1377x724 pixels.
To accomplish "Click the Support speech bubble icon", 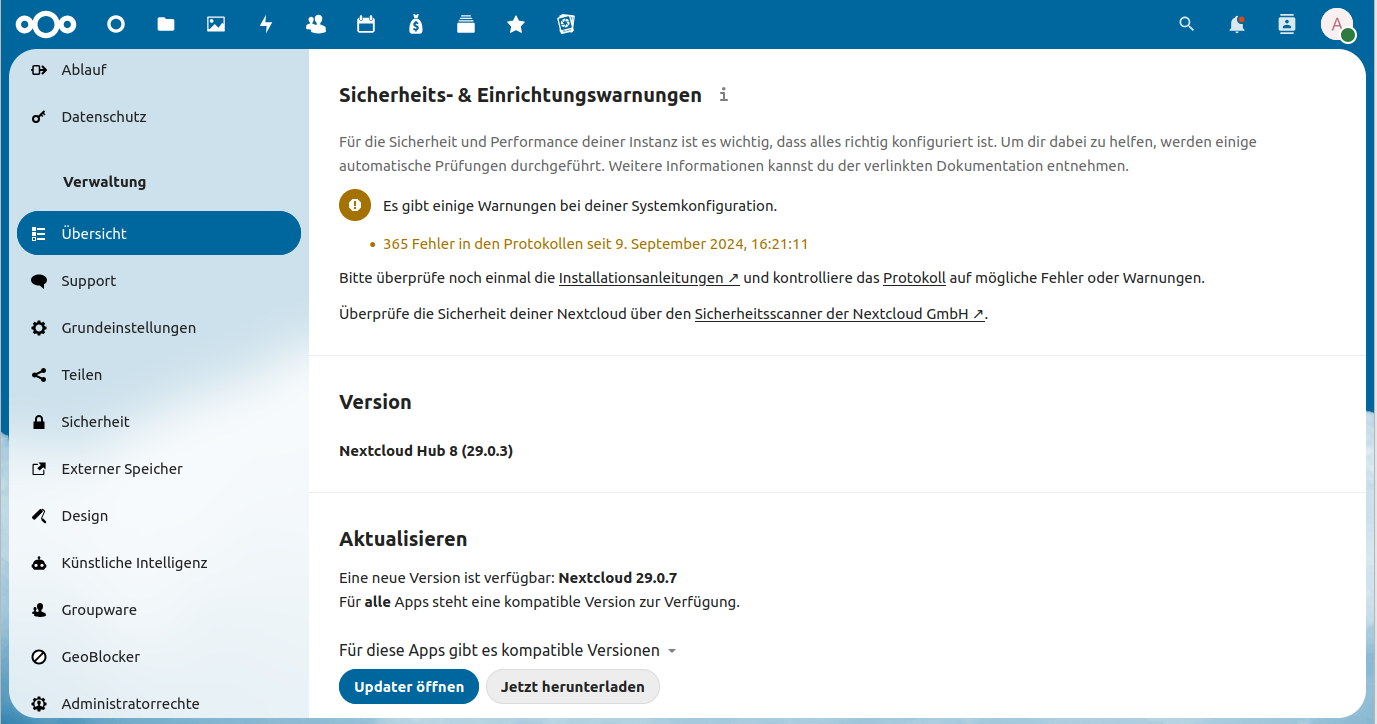I will [x=39, y=281].
